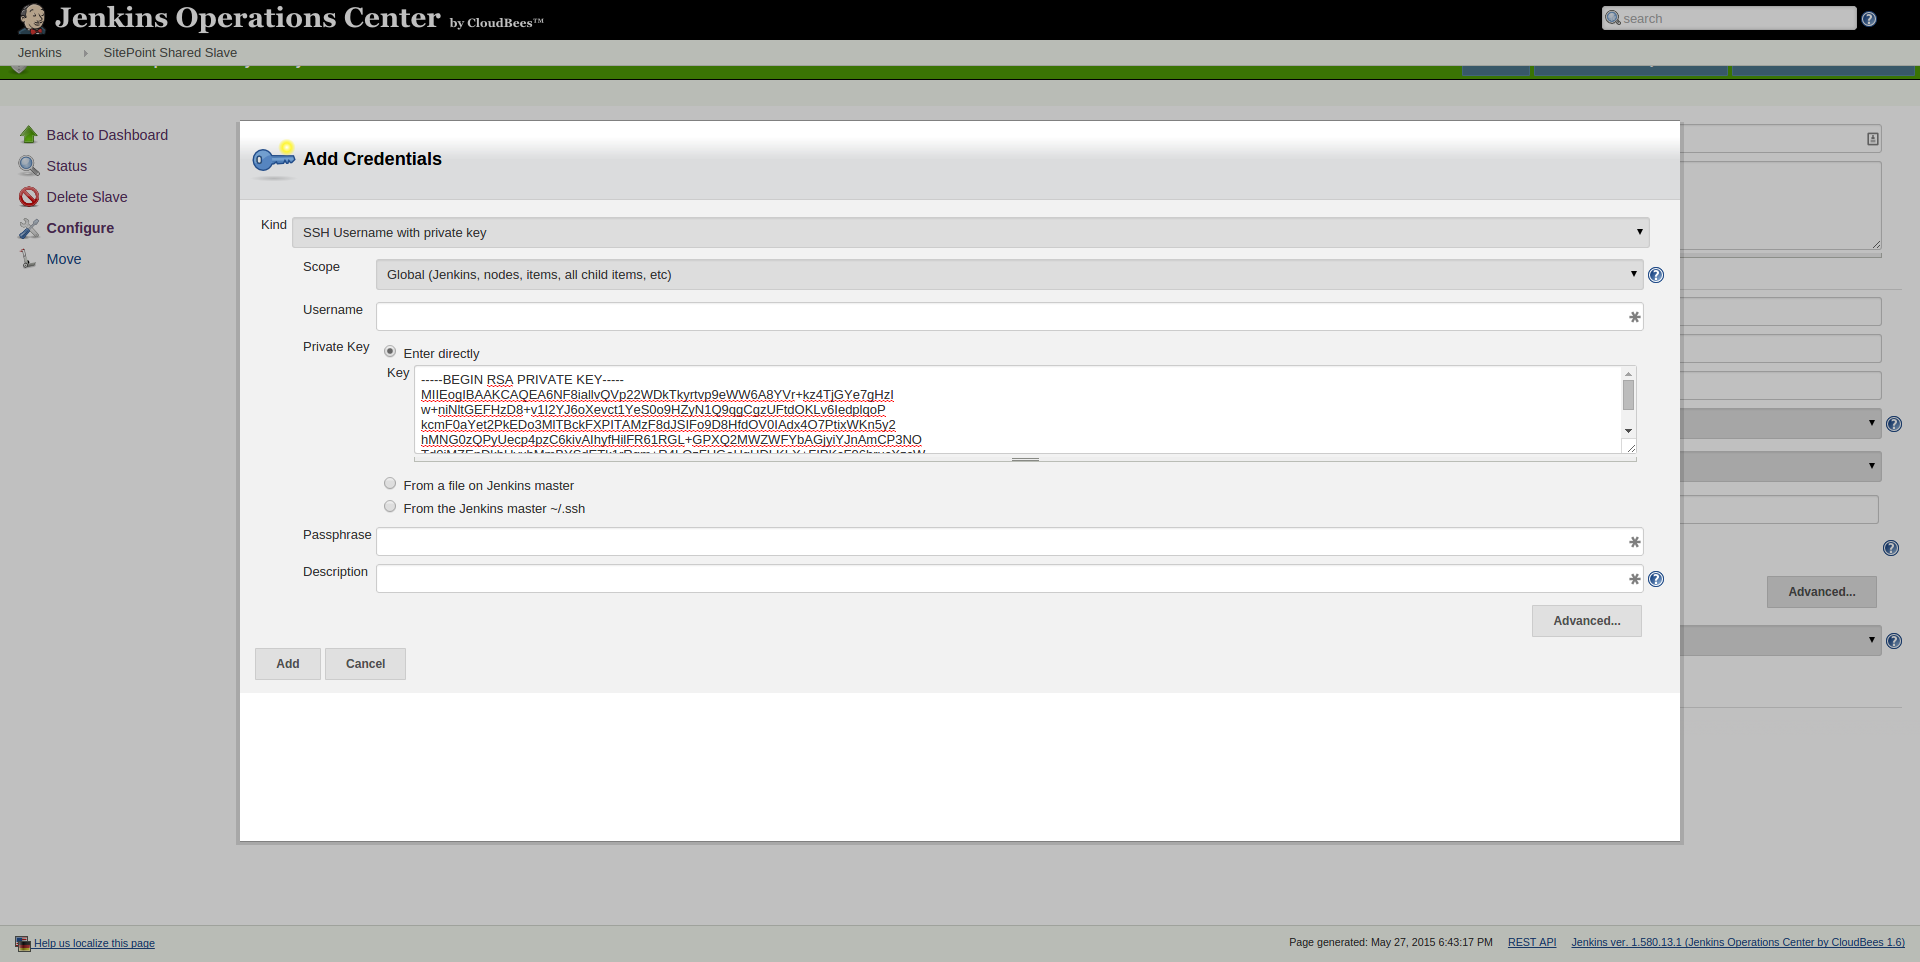Image resolution: width=1920 pixels, height=962 pixels.
Task: Click the Move icon in sidebar
Action: (x=29, y=259)
